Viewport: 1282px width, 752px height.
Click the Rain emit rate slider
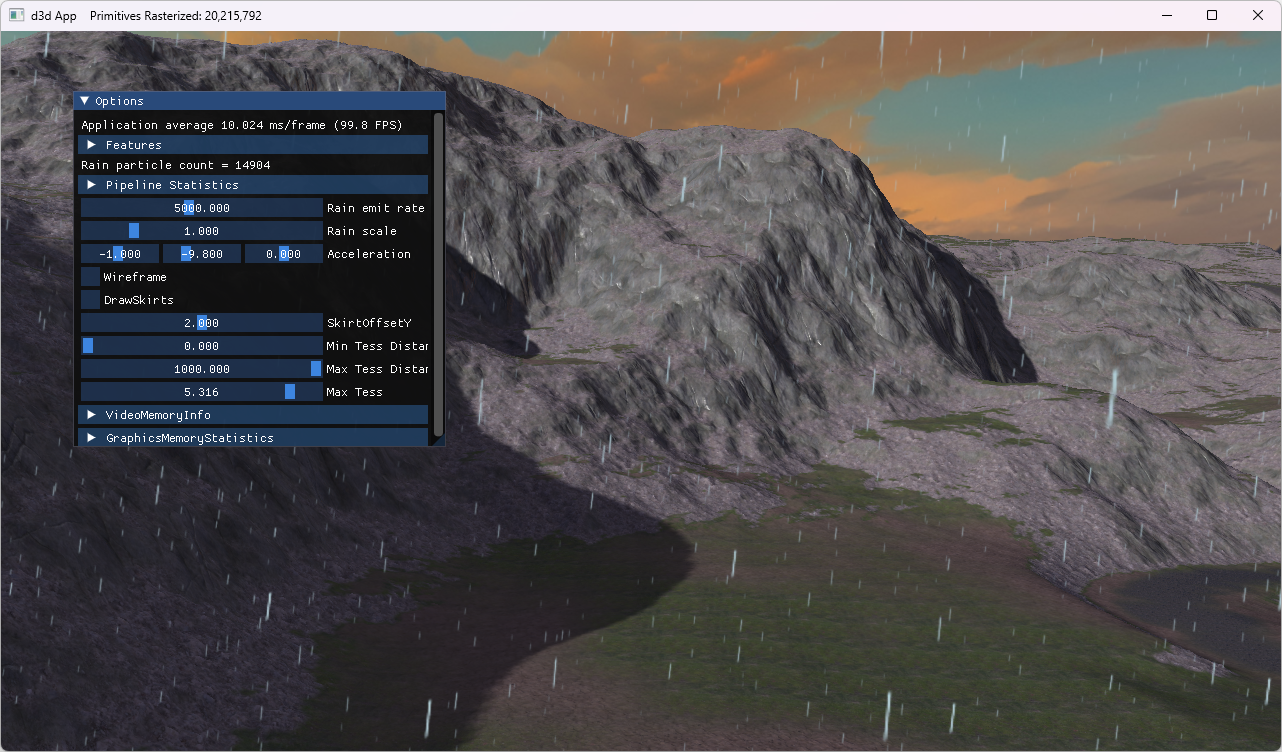(x=201, y=208)
